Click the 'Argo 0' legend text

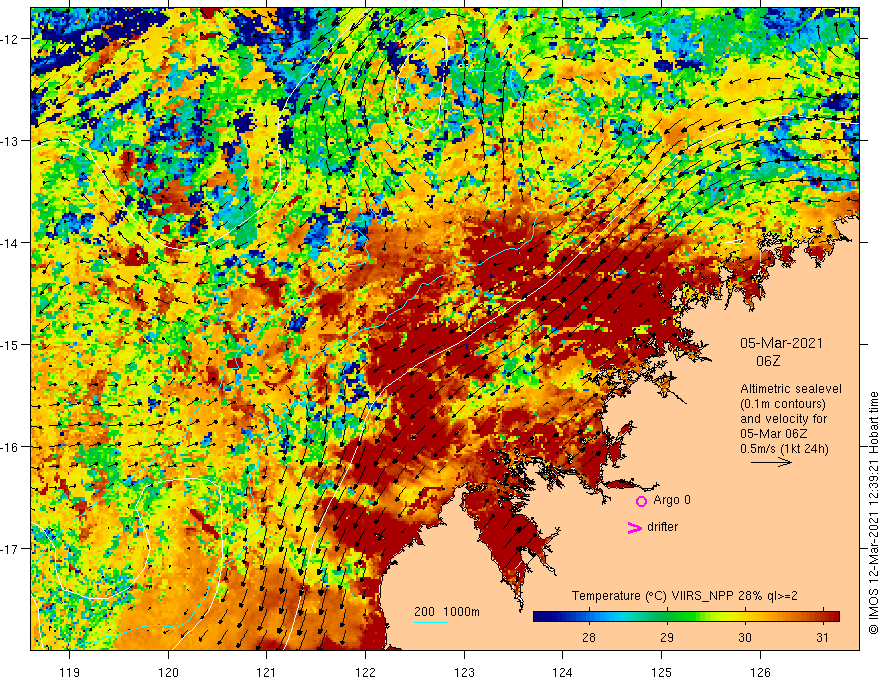tap(672, 500)
